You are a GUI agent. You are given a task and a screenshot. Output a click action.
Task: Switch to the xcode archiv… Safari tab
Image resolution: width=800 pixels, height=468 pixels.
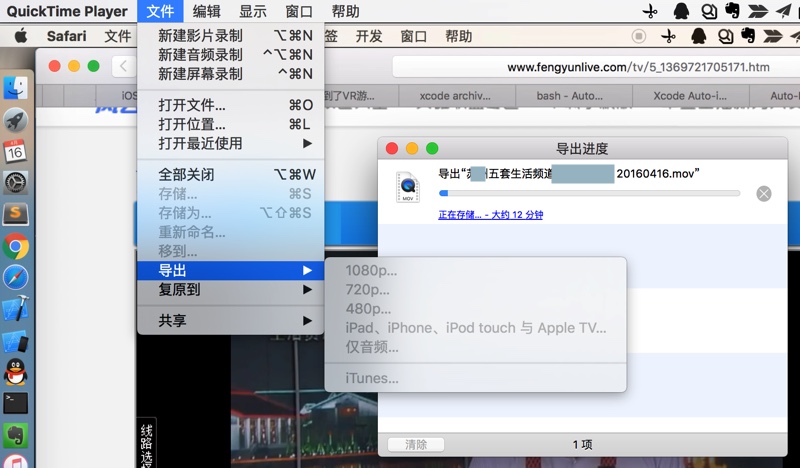[x=457, y=96]
